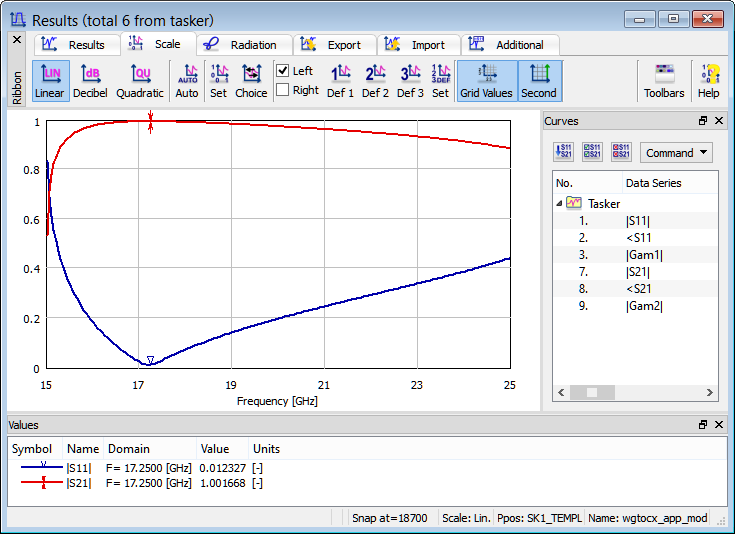Choose the Quadratic scale icon
735x534 pixels.
[x=140, y=80]
